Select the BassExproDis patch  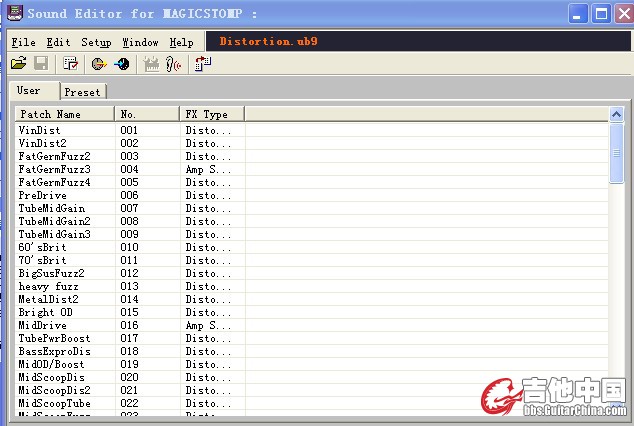coord(55,351)
